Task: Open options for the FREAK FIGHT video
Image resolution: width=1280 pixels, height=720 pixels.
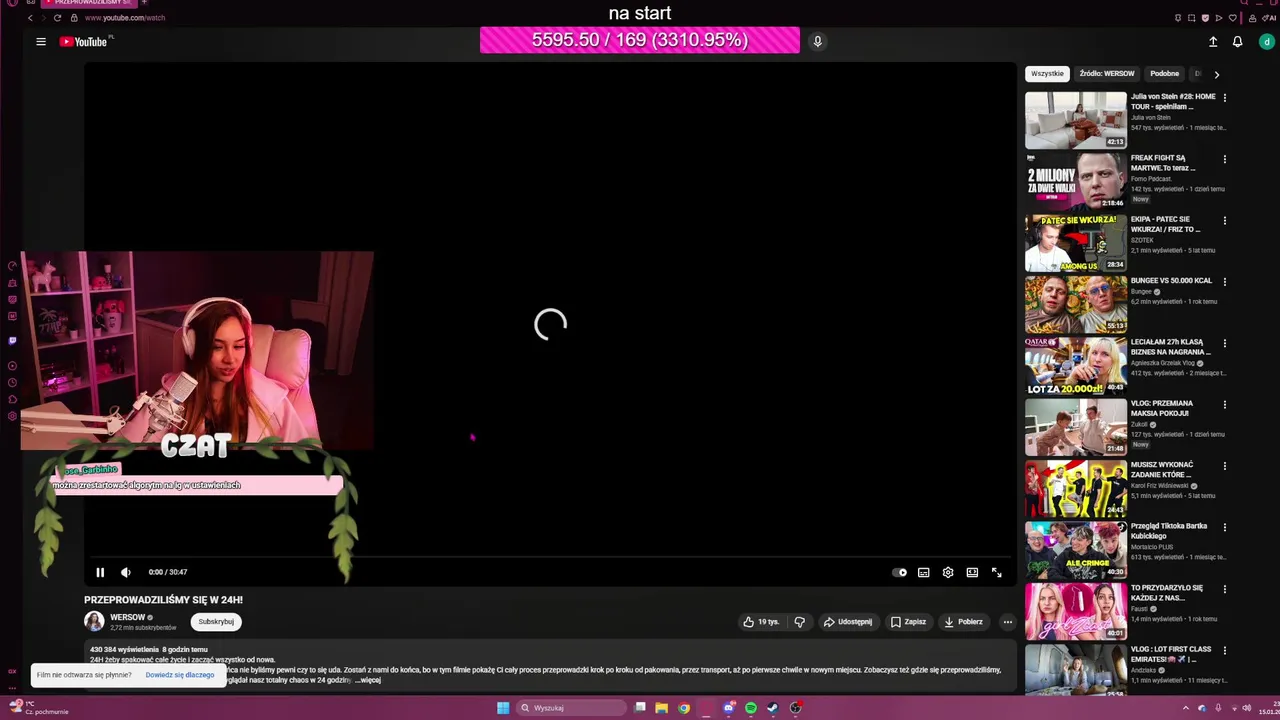Action: (1225, 159)
